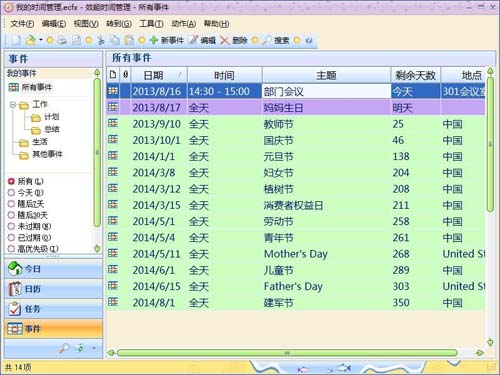This screenshot has width=500, height=375.
Task: Click the 编辑 edit toolbar button
Action: click(202, 40)
